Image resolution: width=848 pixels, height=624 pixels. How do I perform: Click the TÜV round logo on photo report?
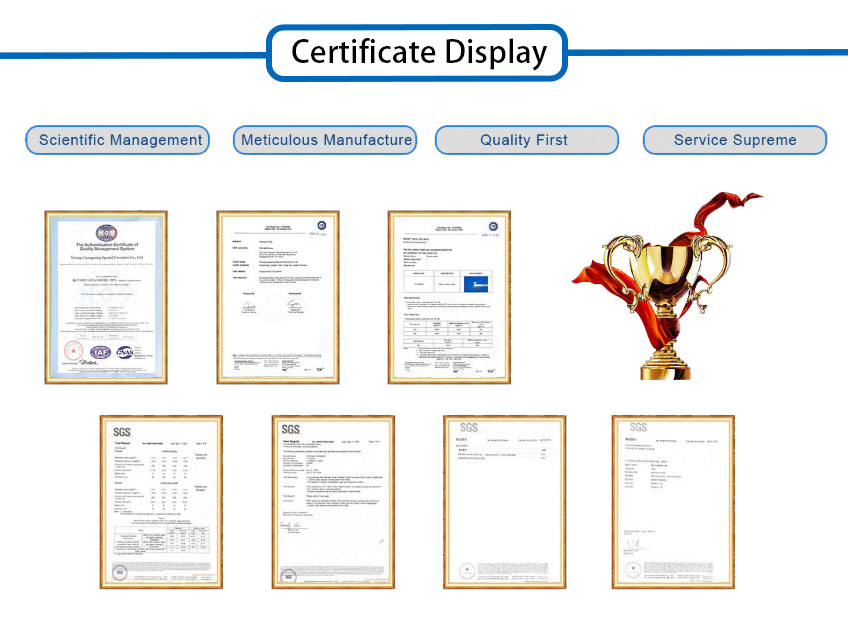point(493,226)
